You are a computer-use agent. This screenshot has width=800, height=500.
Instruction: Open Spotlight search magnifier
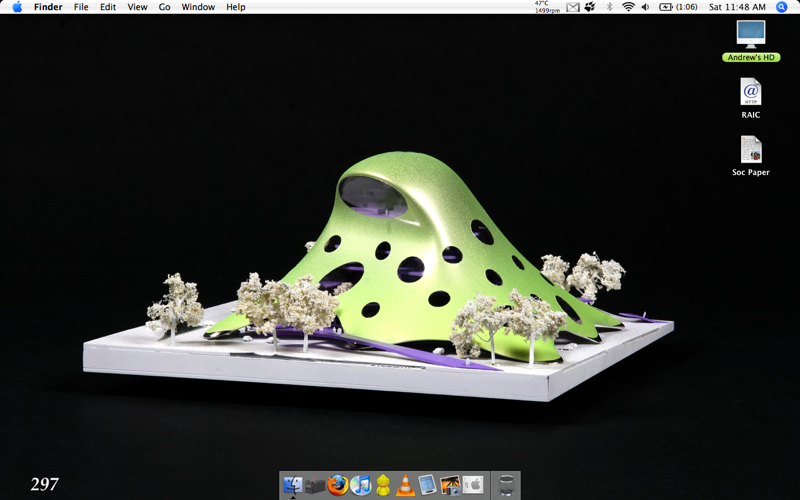tap(781, 7)
